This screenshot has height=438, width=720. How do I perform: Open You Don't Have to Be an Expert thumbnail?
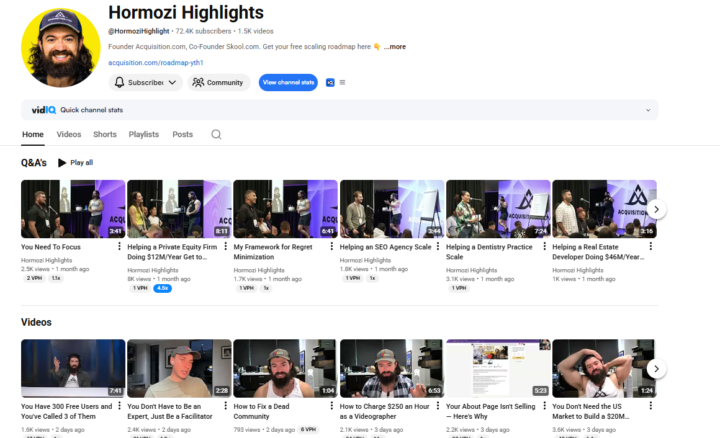click(179, 368)
